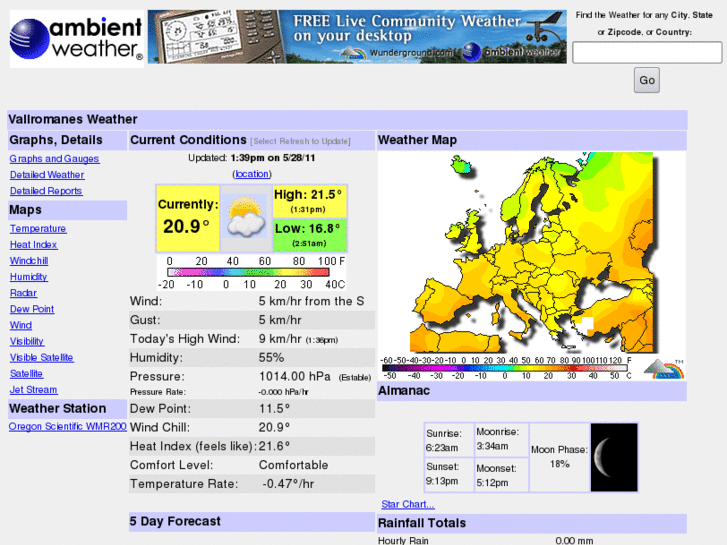Click the Rainfall Totals heading

pyautogui.click(x=421, y=523)
